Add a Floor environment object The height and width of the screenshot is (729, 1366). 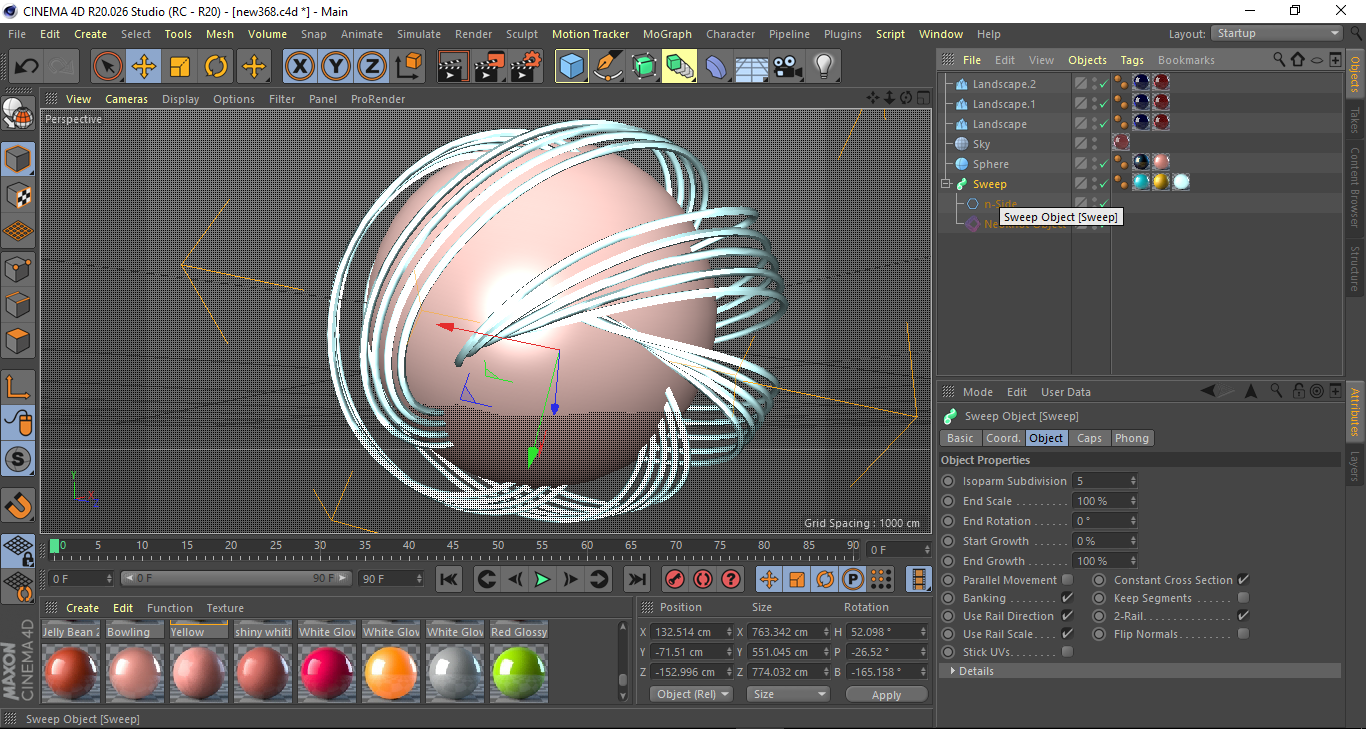pyautogui.click(x=751, y=67)
